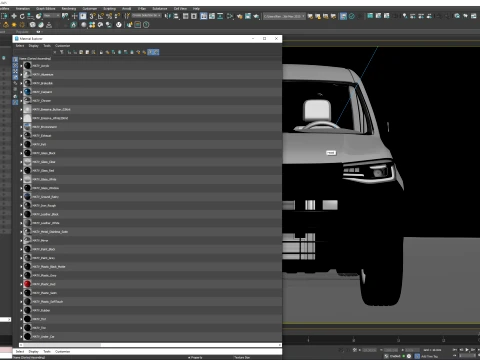
Task: Click the teapot Render icon in main toolbar
Action: coord(256,16)
